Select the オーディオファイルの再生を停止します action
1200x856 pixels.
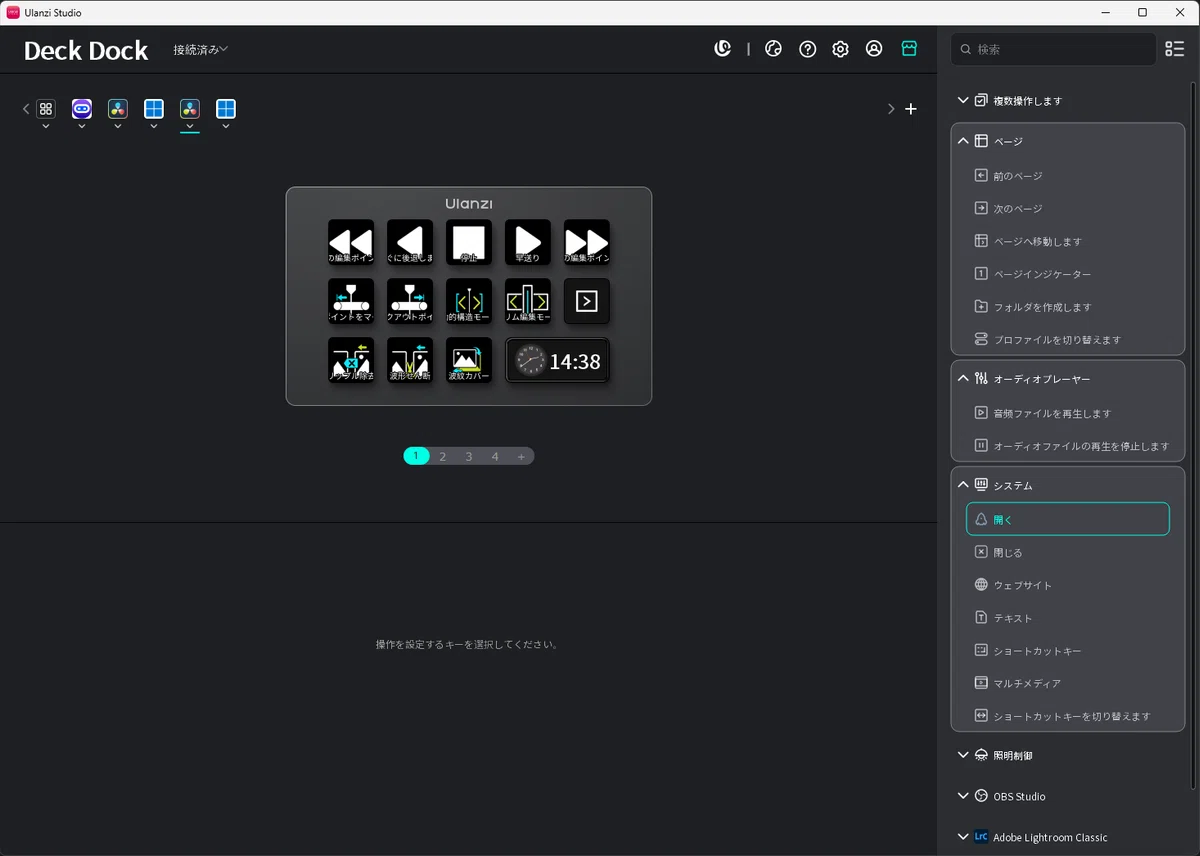[1068, 446]
